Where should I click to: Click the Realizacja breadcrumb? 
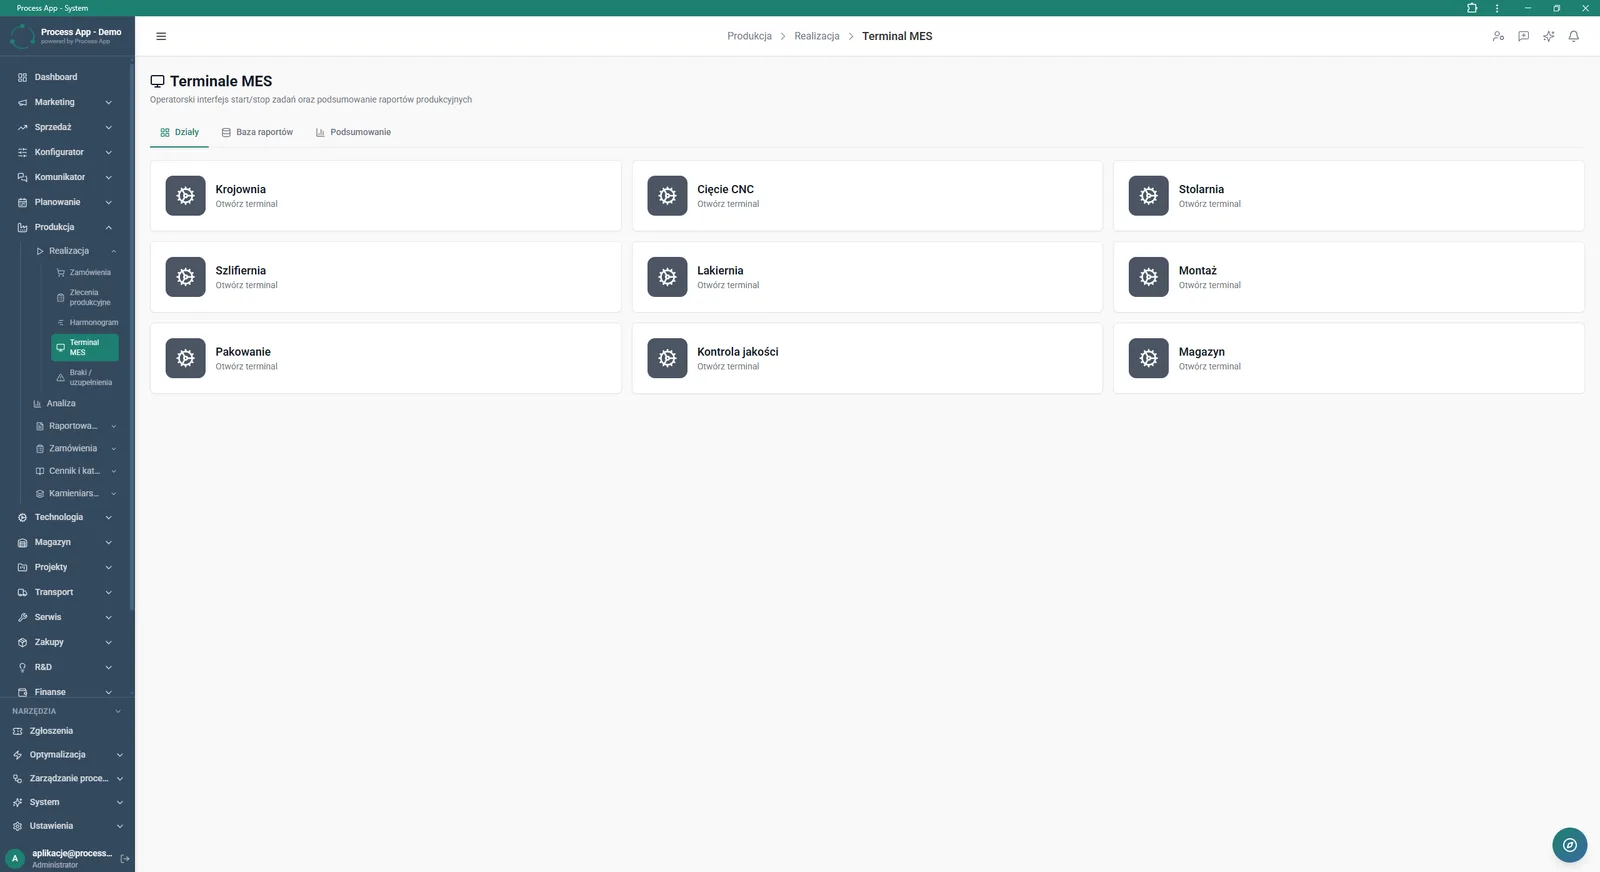(x=817, y=36)
